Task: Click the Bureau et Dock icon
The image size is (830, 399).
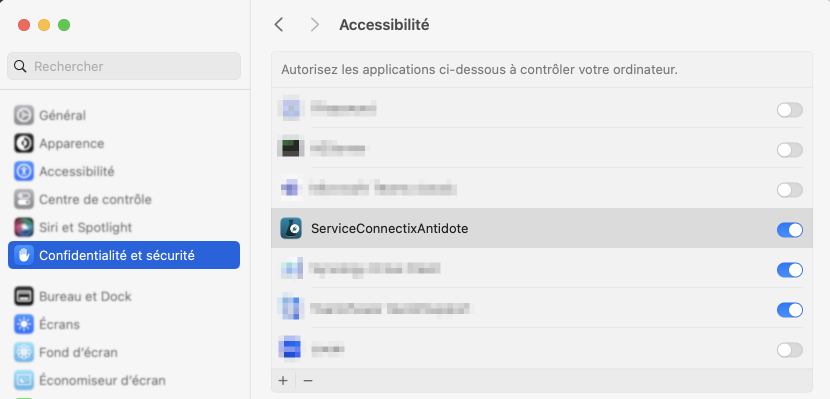Action: pyautogui.click(x=24, y=296)
